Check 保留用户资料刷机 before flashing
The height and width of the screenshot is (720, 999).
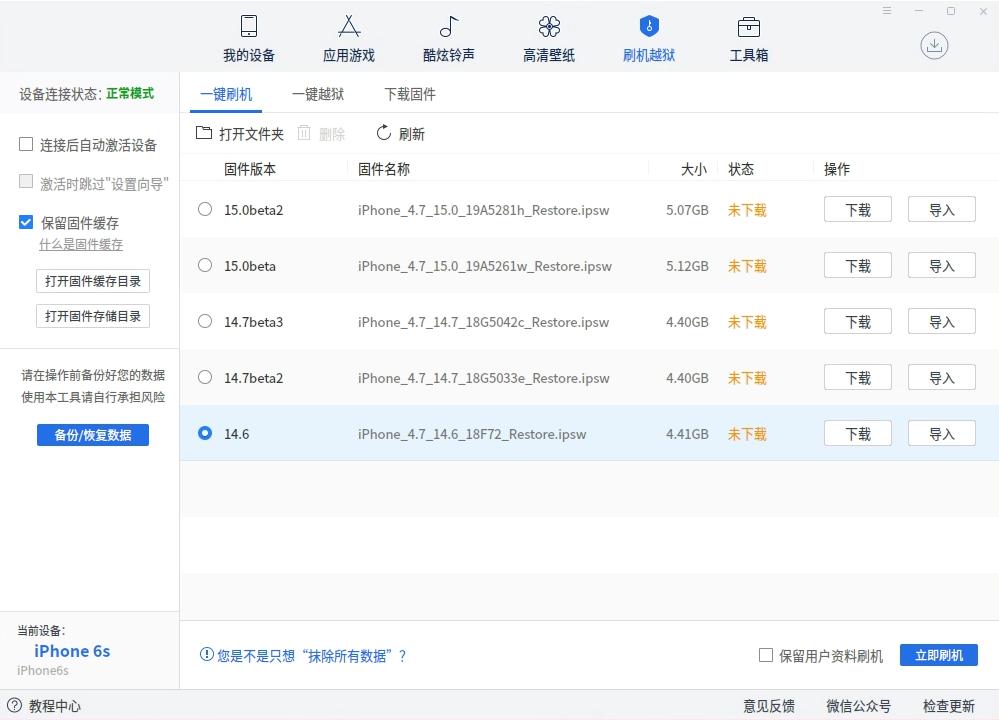click(x=764, y=655)
